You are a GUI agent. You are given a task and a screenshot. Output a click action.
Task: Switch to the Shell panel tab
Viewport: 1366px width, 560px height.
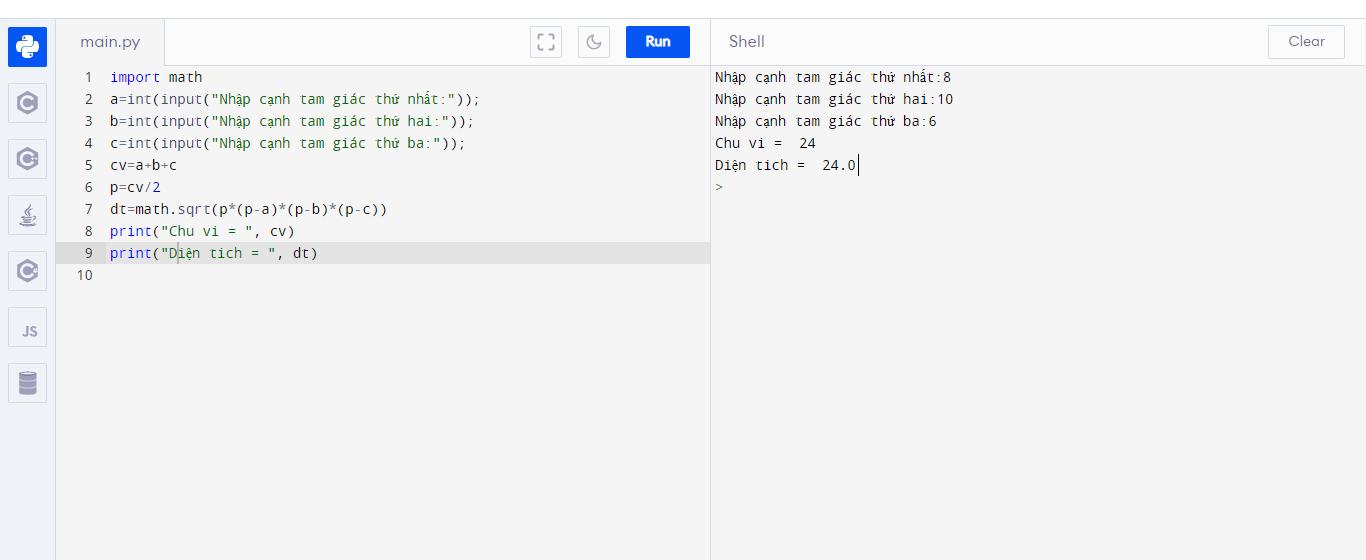coord(746,42)
